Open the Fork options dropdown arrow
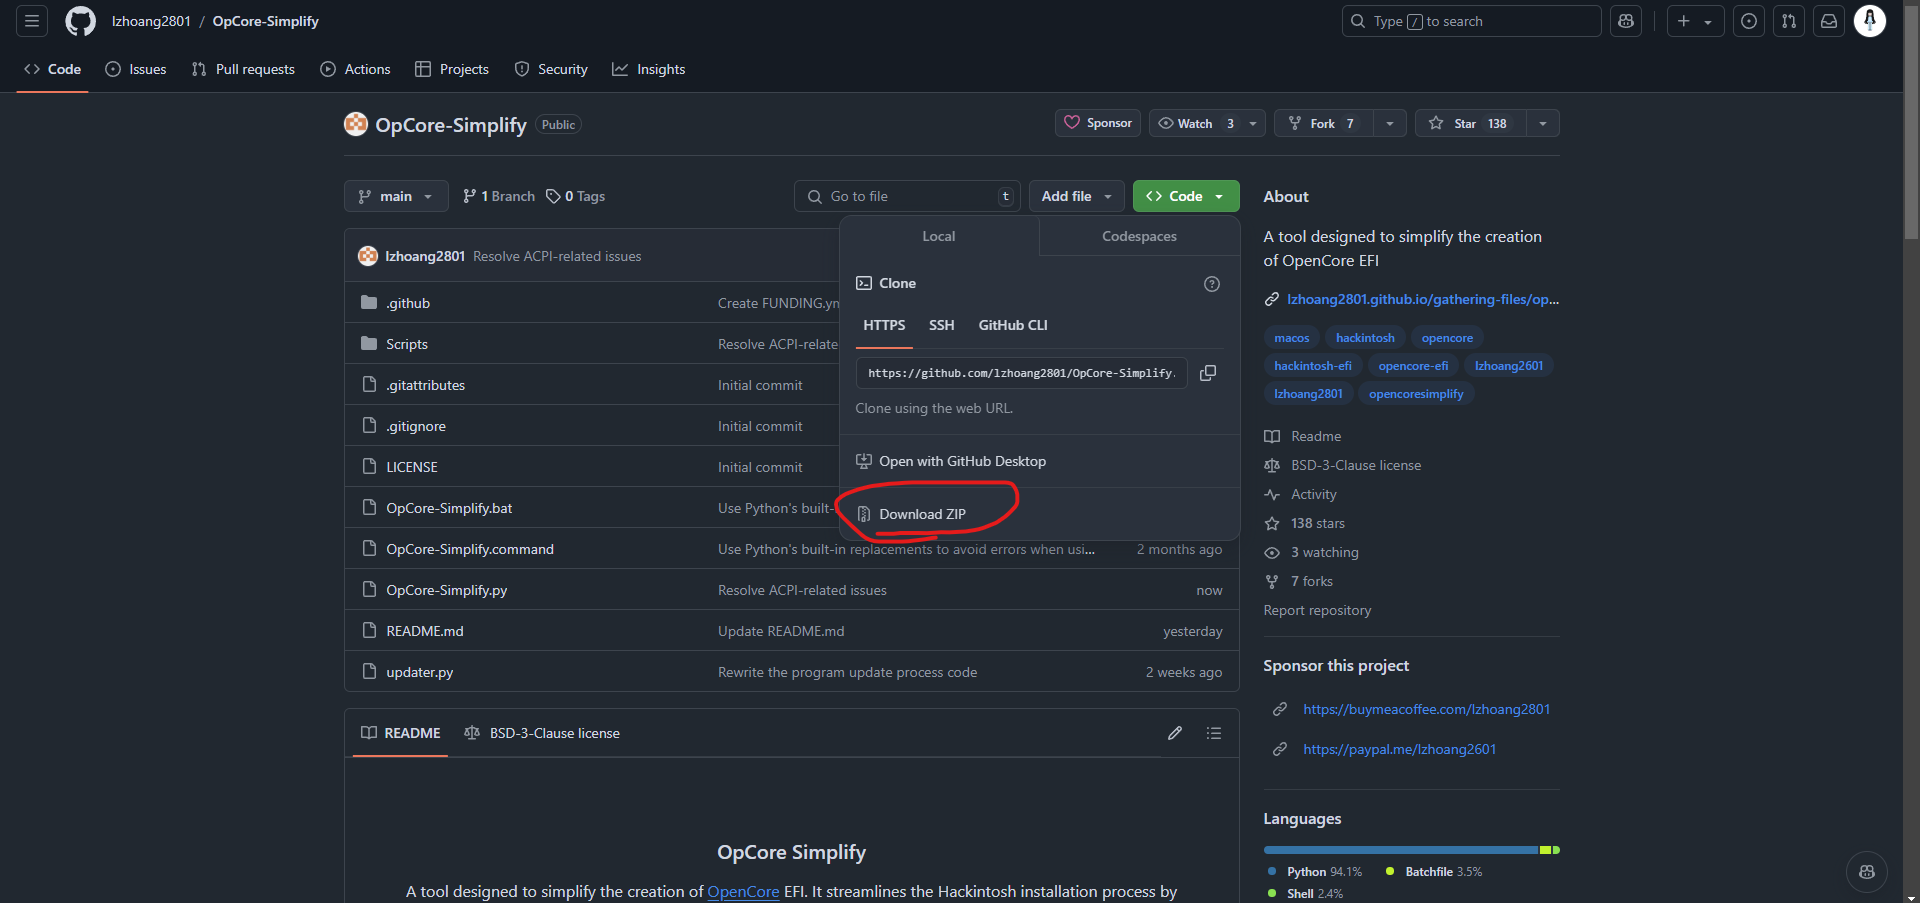The height and width of the screenshot is (903, 1920). point(1390,123)
